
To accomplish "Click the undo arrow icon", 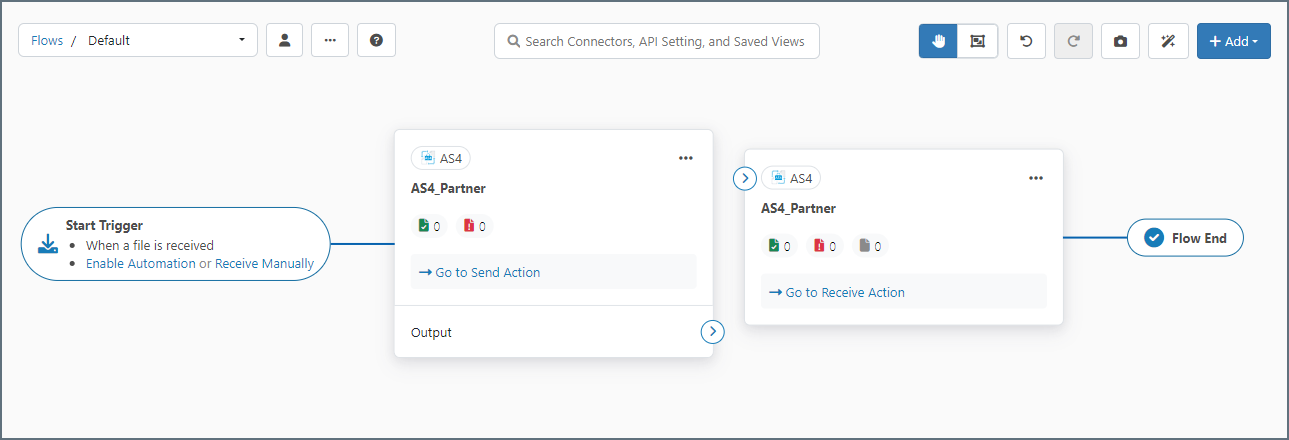I will click(x=1026, y=41).
